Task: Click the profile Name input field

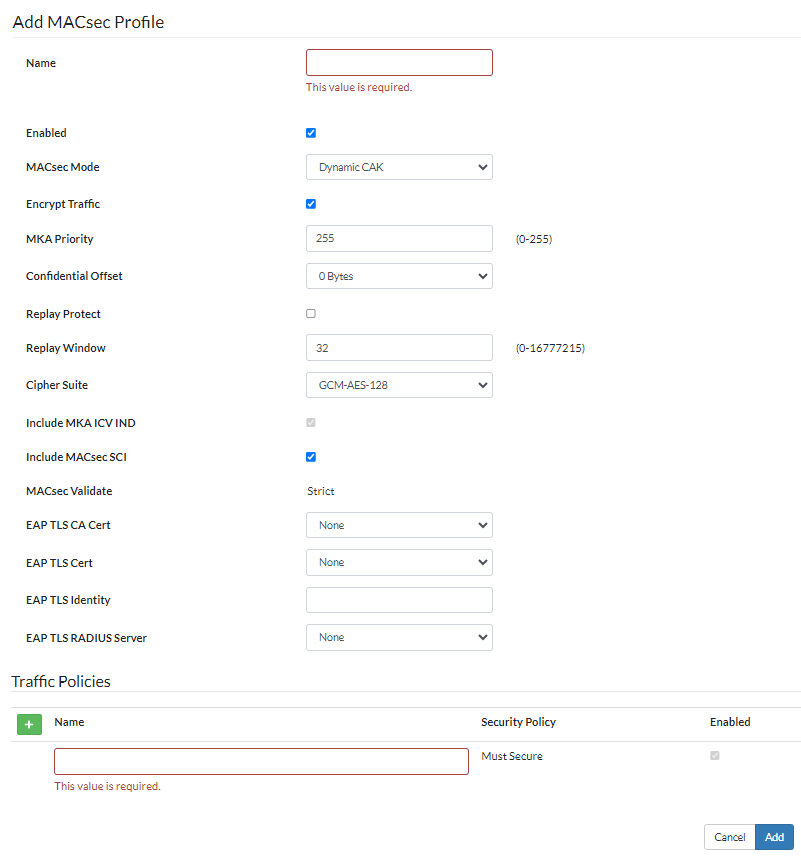Action: tap(399, 63)
